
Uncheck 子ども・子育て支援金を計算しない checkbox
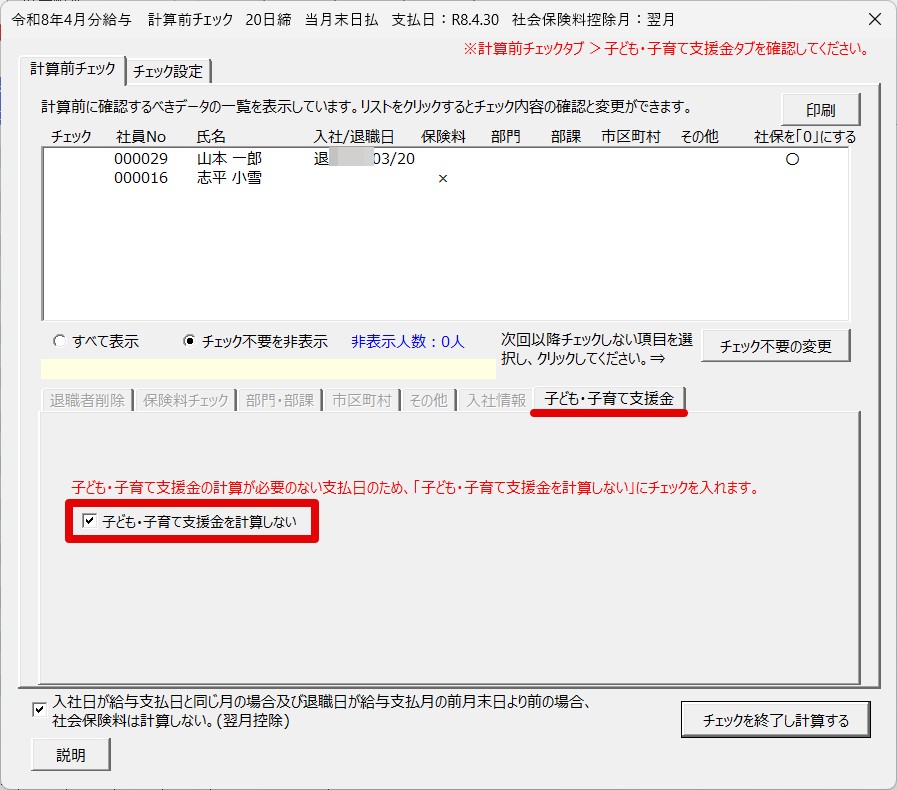pyautogui.click(x=90, y=521)
